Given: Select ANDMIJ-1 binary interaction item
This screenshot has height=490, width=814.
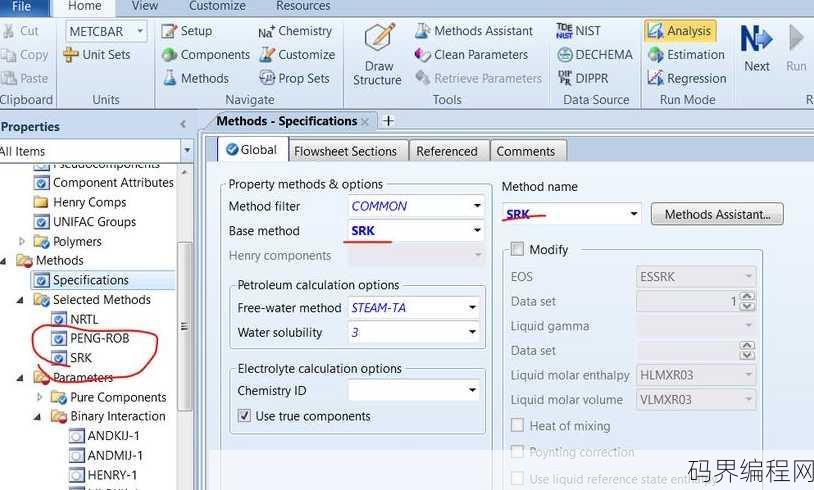Looking at the screenshot, I should (105, 456).
